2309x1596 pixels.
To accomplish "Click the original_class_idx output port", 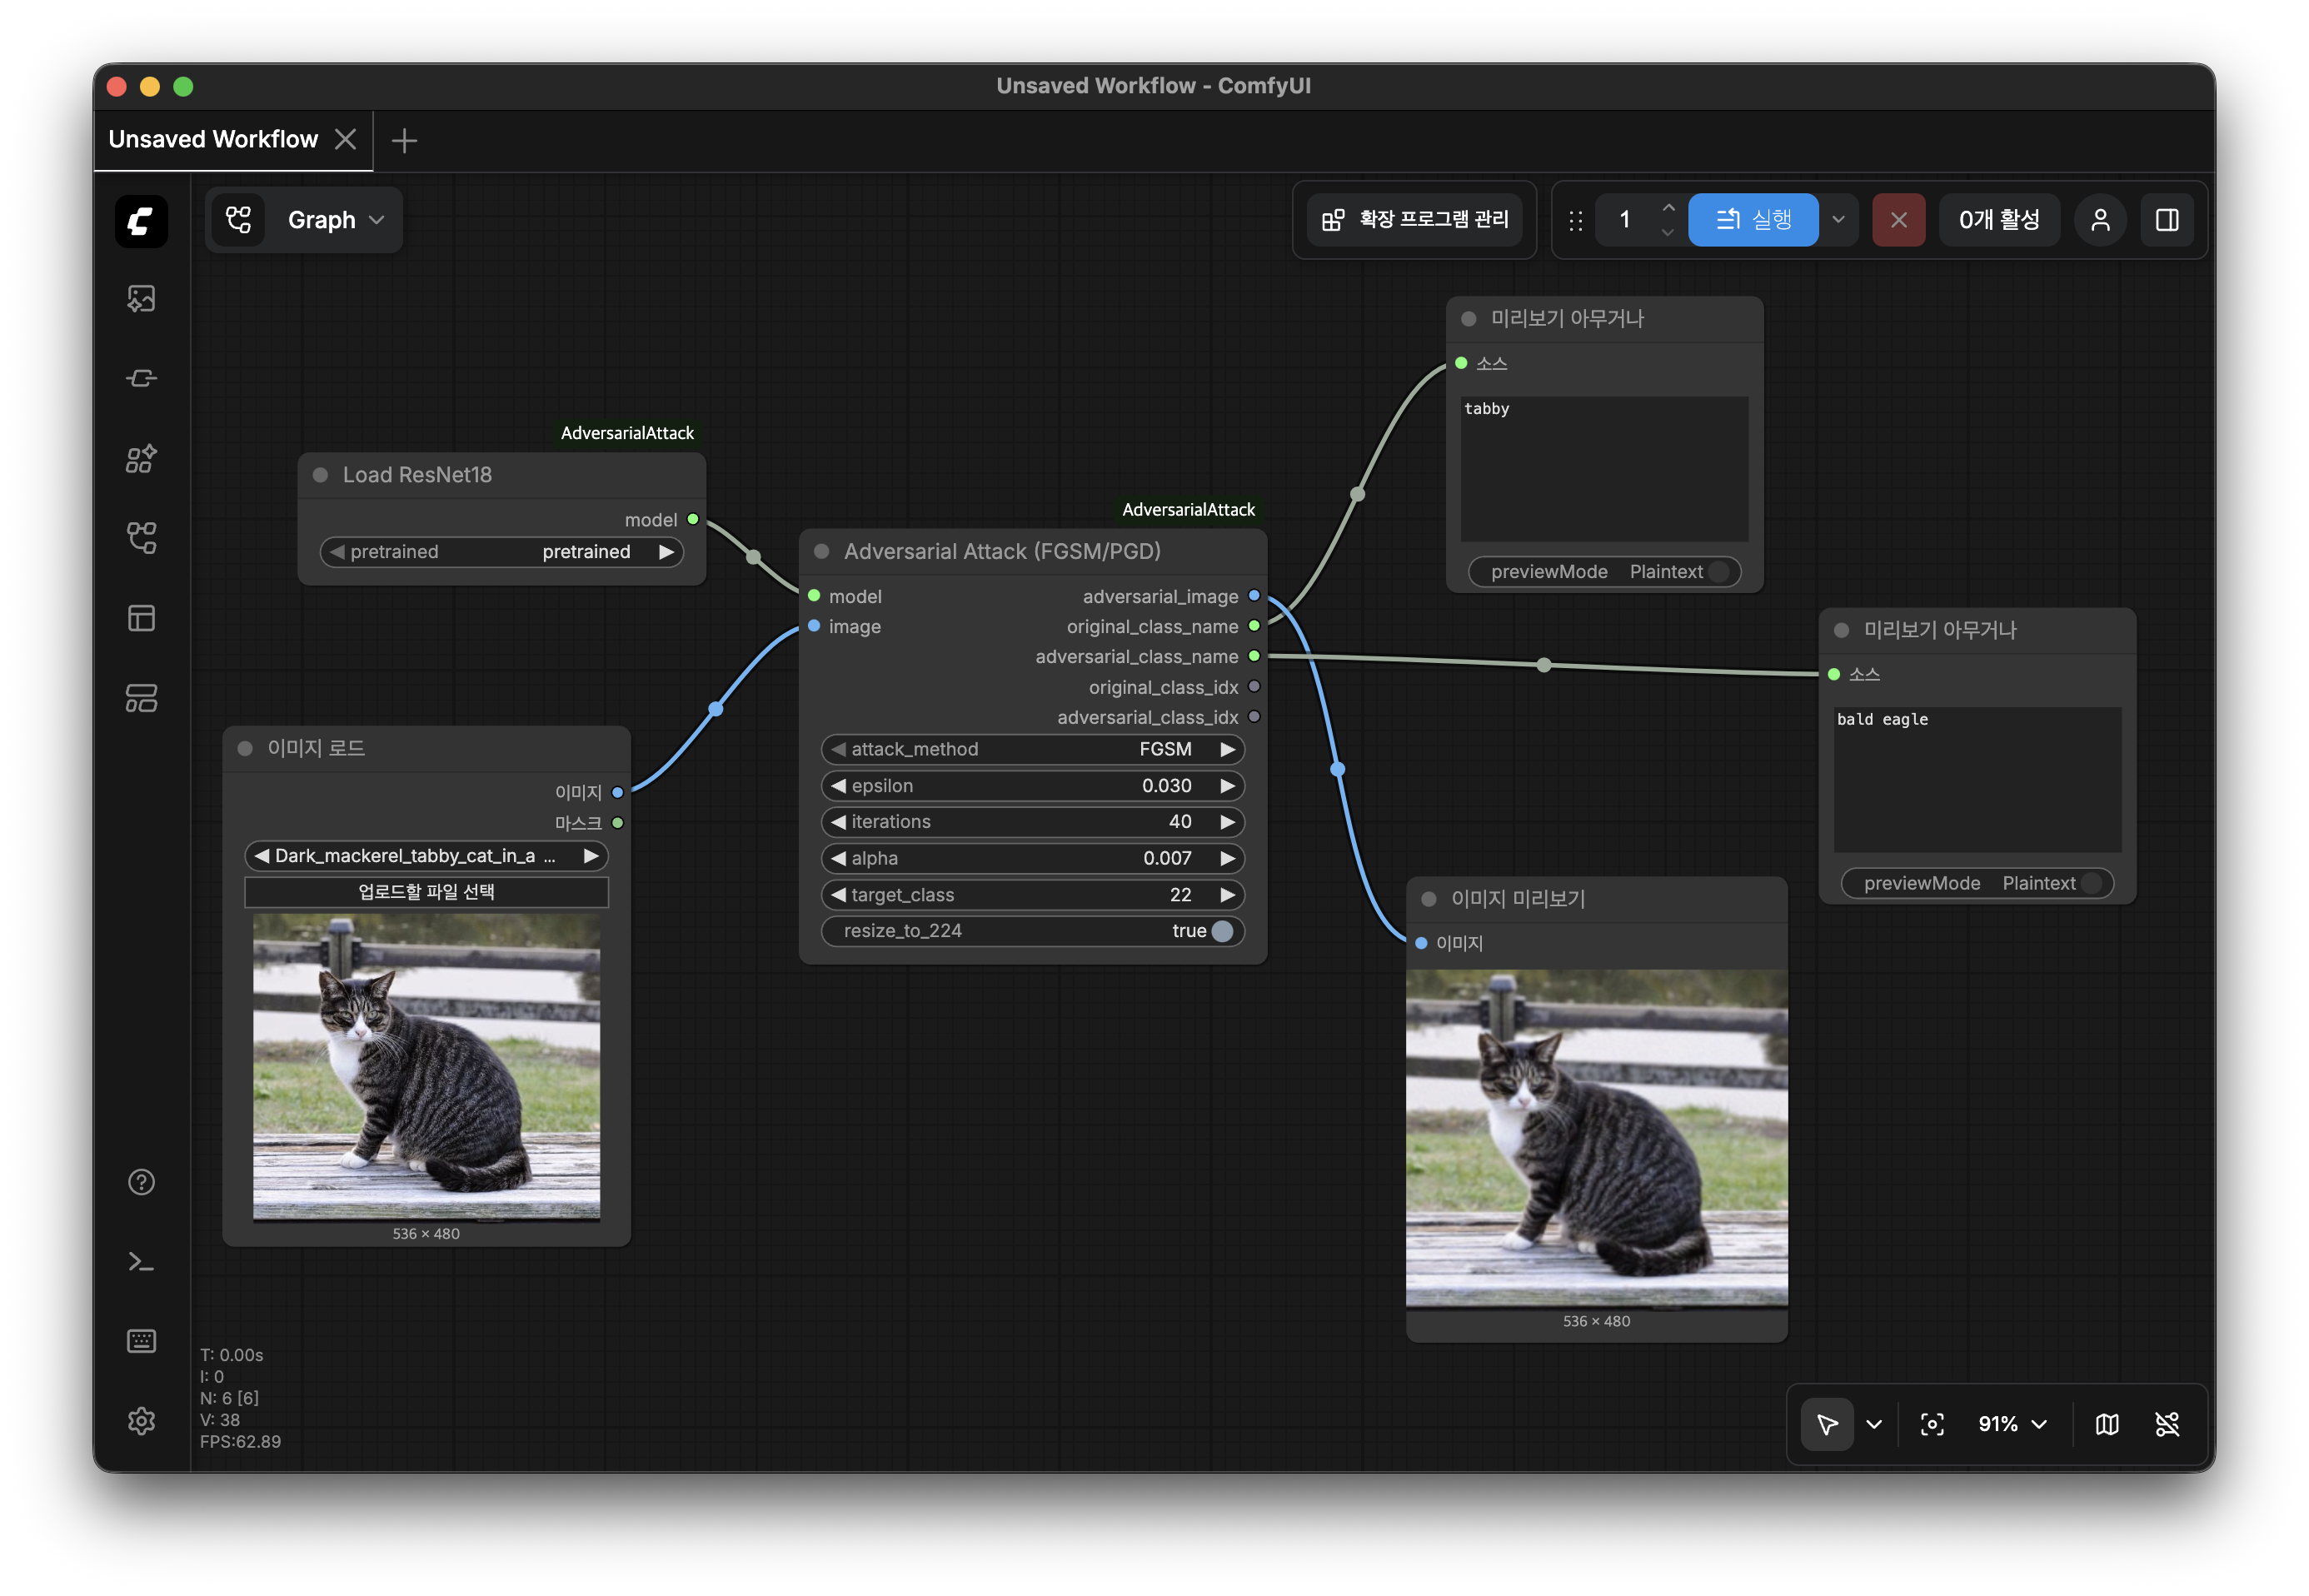I will [1254, 687].
